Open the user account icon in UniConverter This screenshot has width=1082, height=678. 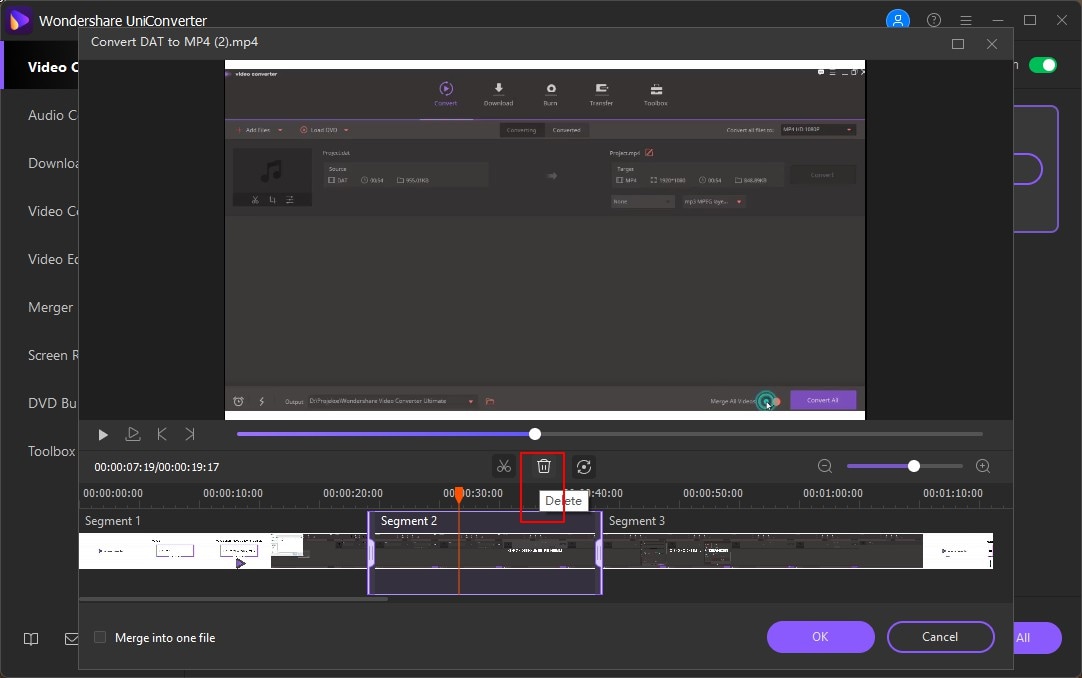point(898,20)
